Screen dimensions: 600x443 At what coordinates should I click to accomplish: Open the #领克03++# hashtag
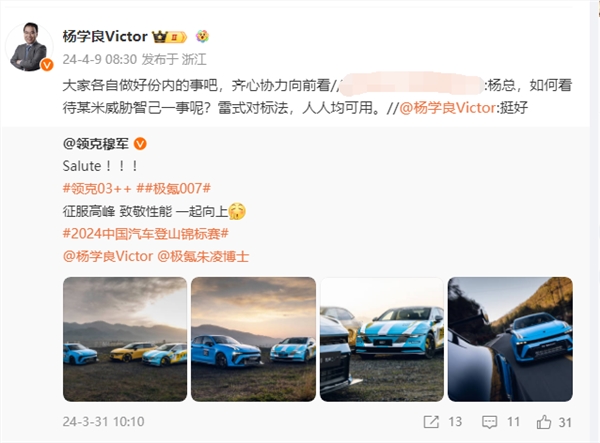point(99,188)
